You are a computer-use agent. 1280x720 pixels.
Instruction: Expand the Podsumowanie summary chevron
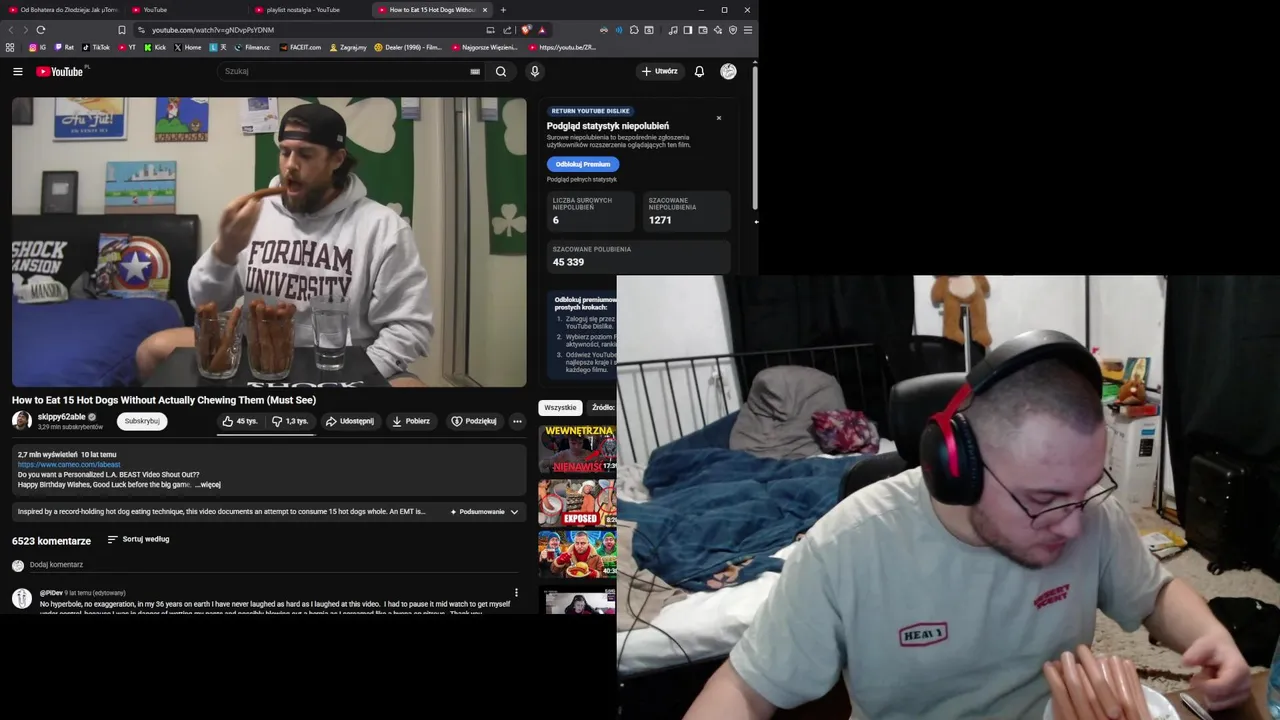(x=514, y=512)
